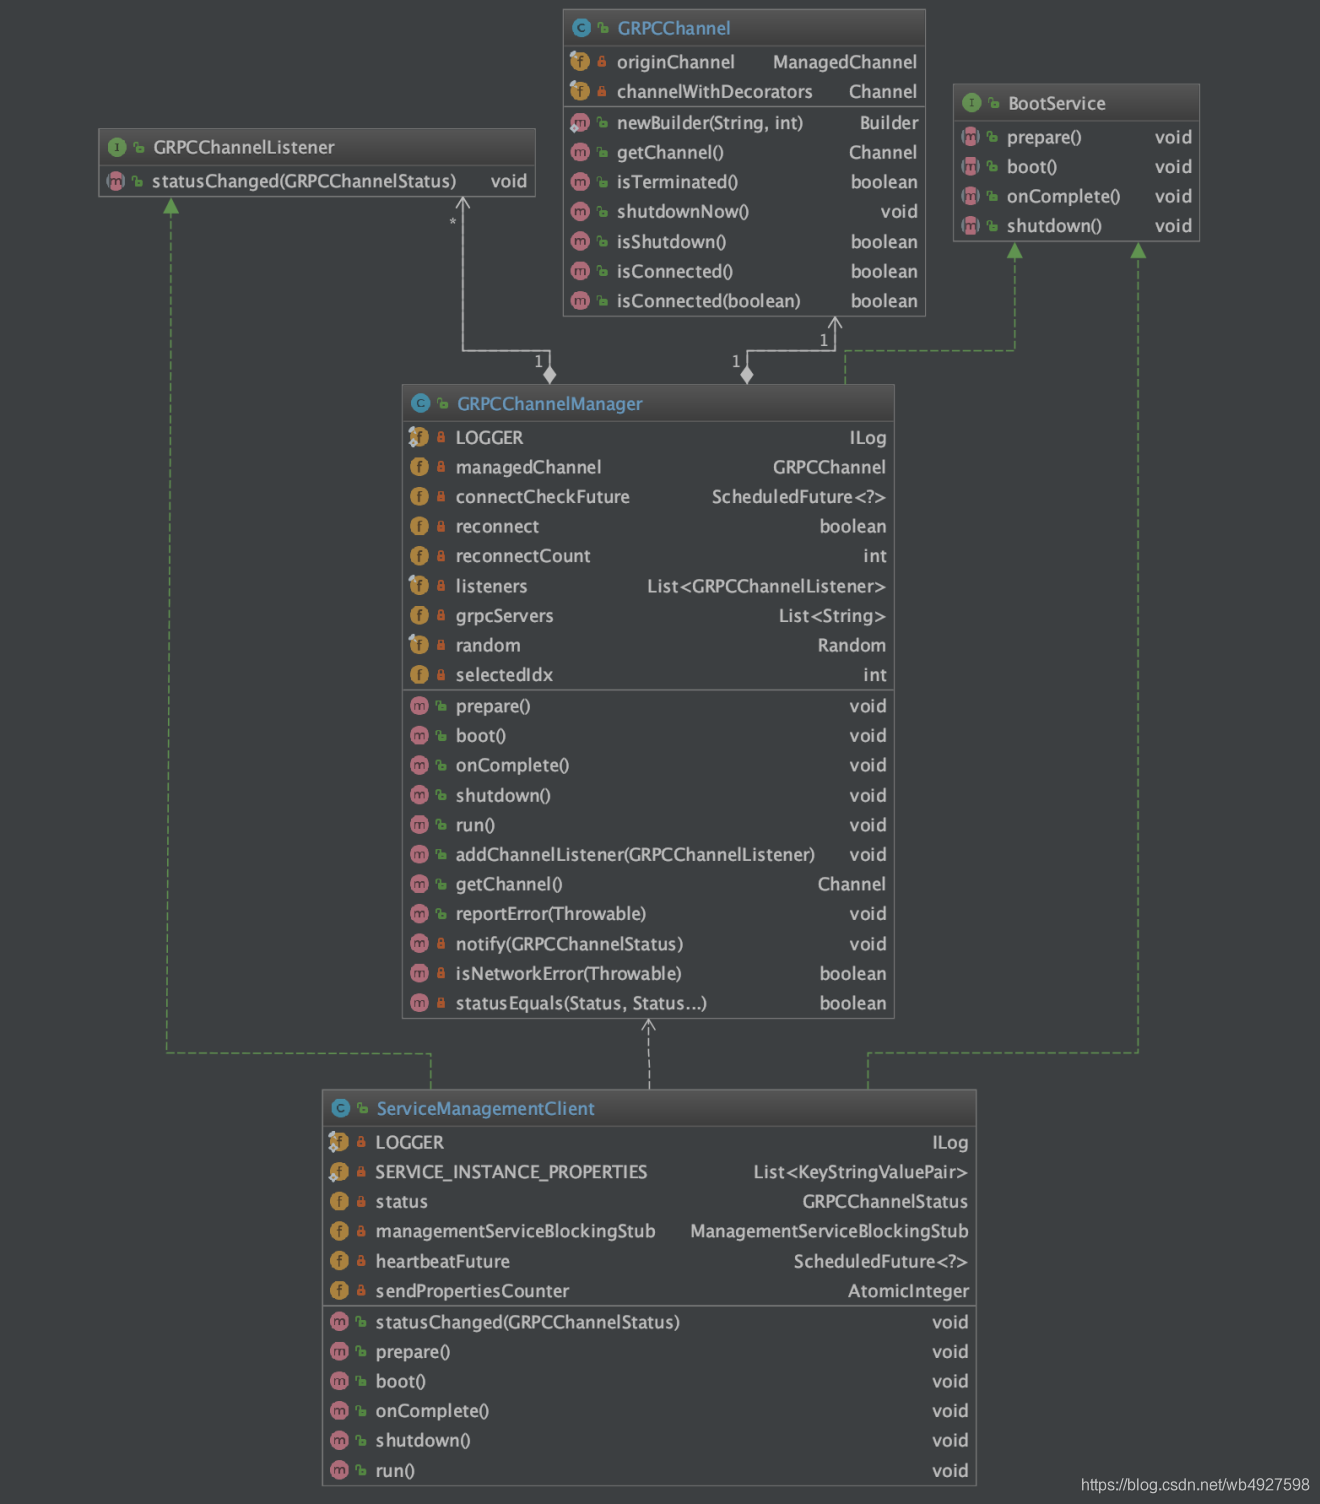This screenshot has height=1504, width=1320.
Task: Select getChannel() method in GRPCChannelManager
Action: 648,884
